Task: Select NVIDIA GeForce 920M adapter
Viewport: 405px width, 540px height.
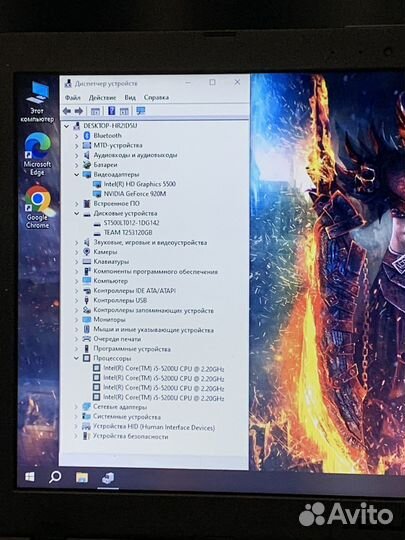Action: [x=135, y=194]
